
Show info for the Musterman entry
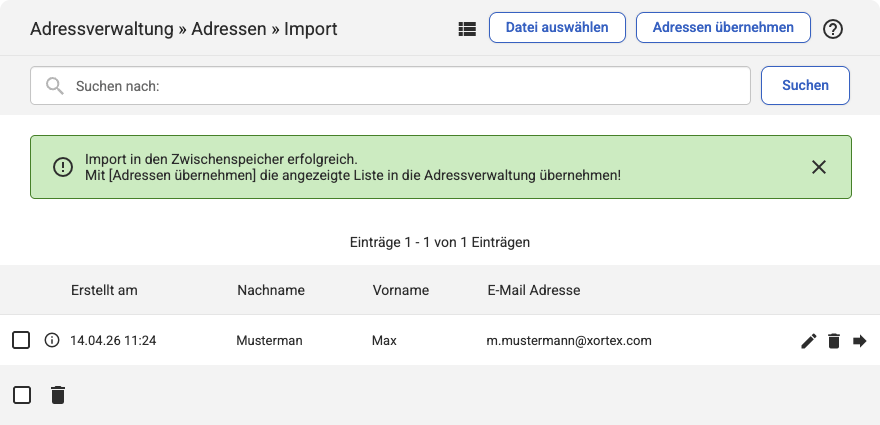pos(52,340)
